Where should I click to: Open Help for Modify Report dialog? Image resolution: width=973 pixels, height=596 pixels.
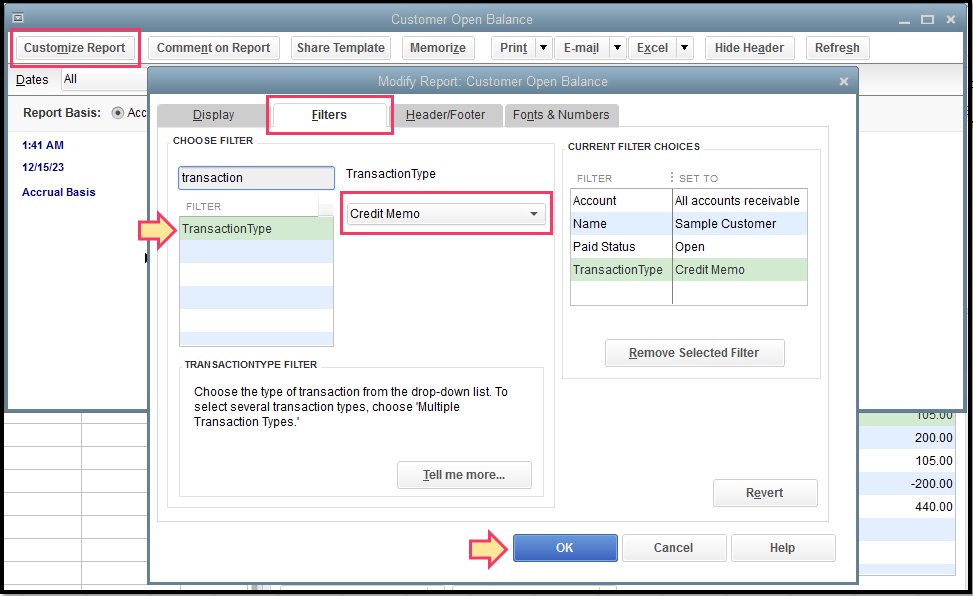[782, 548]
